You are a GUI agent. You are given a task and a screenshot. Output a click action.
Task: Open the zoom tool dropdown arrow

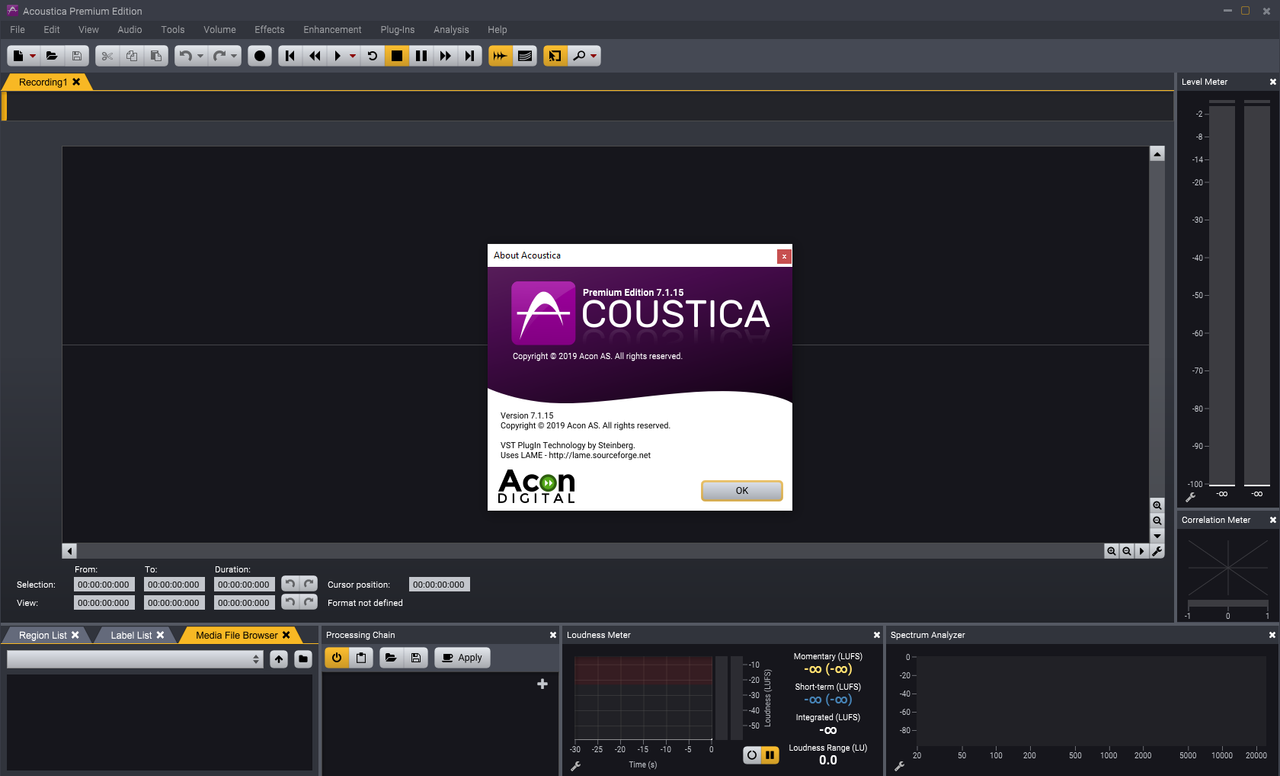tap(594, 56)
